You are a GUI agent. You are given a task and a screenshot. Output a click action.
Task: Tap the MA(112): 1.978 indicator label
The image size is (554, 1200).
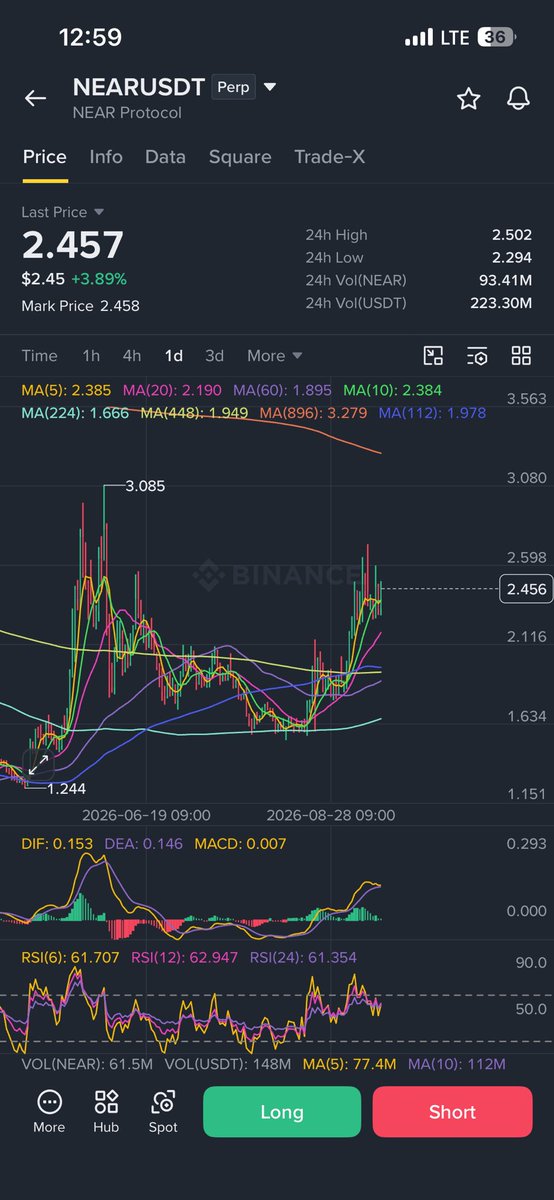point(431,413)
